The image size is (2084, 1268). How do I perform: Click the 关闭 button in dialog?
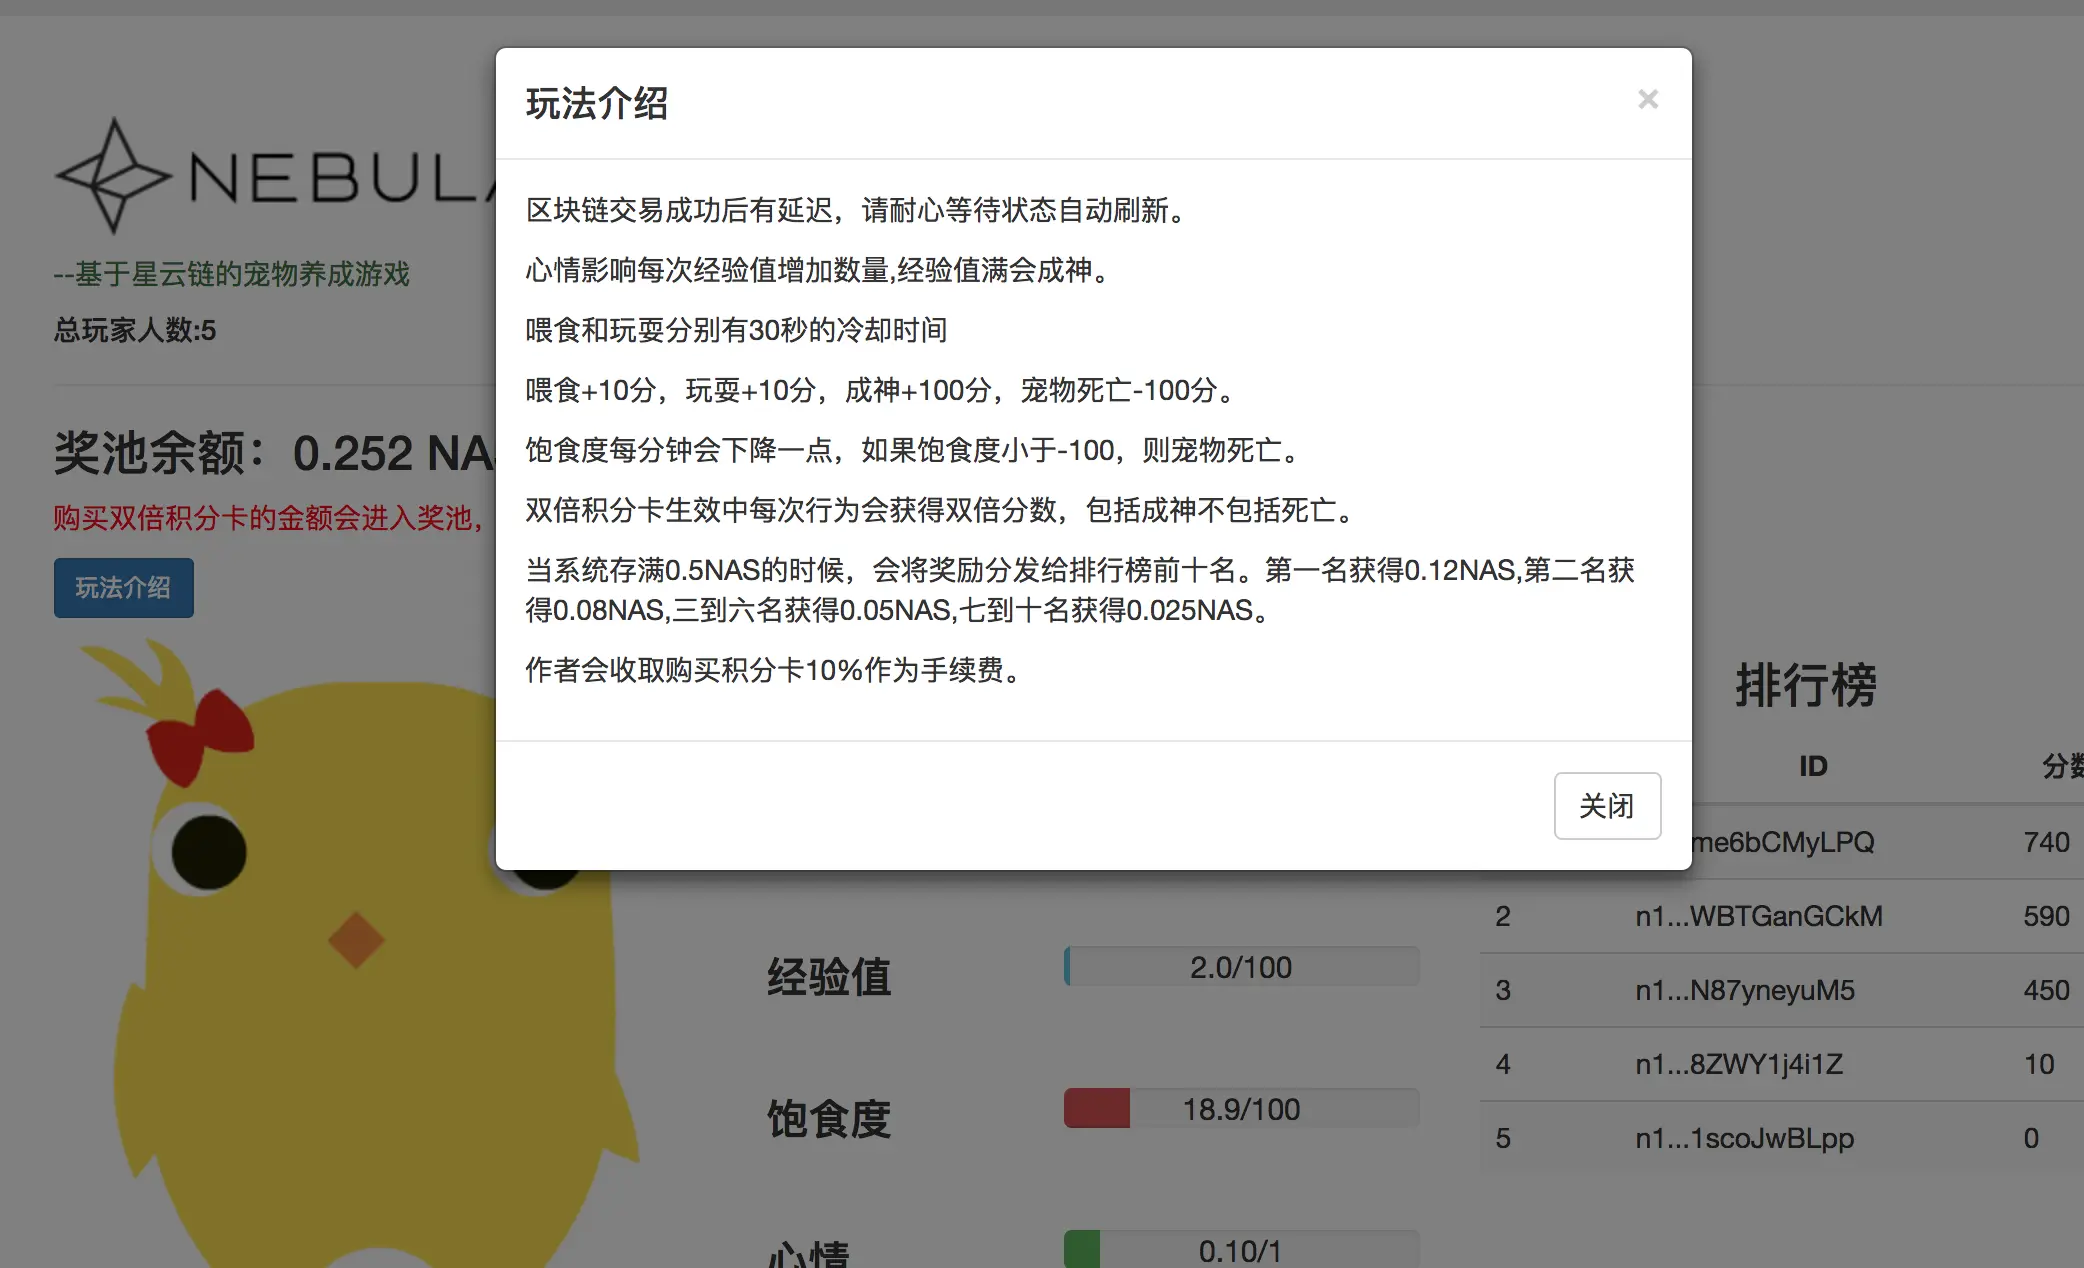click(x=1606, y=805)
